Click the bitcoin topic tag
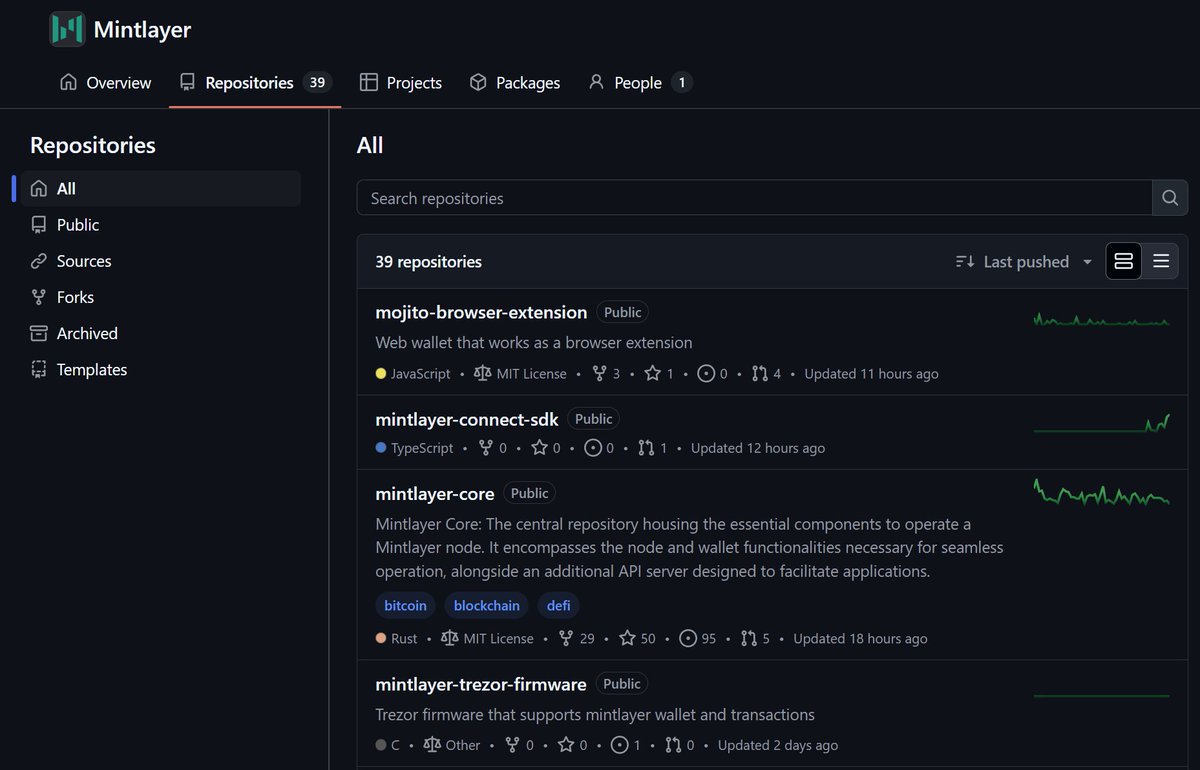Viewport: 1200px width, 770px height. (405, 605)
